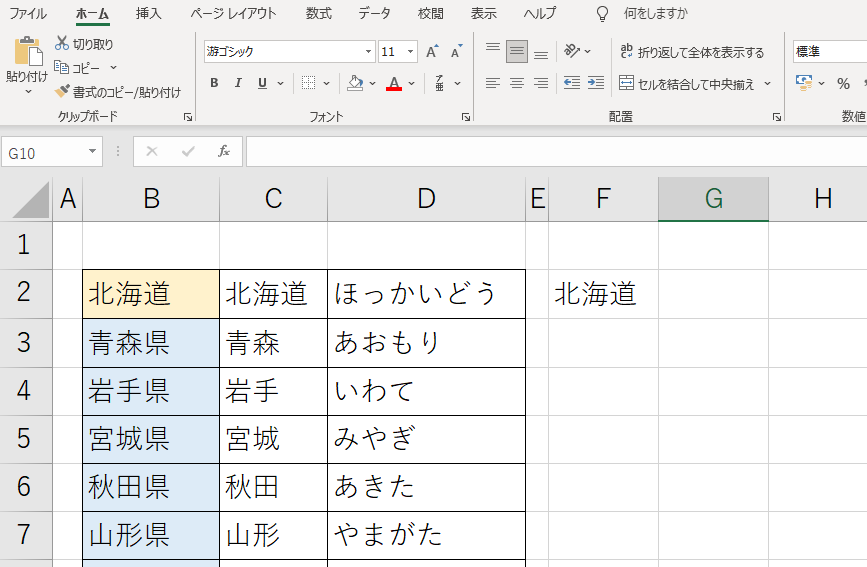Switch to the 校閲 tab

pos(431,13)
